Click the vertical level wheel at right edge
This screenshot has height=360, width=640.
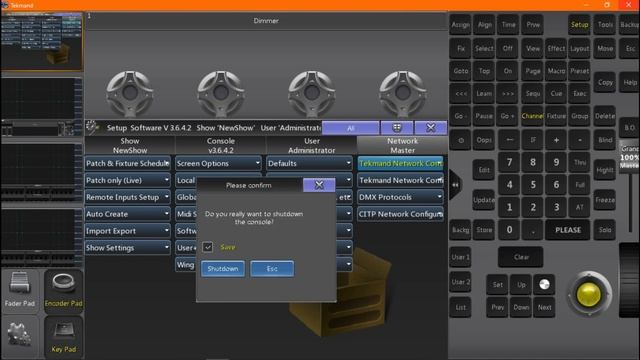(629, 280)
